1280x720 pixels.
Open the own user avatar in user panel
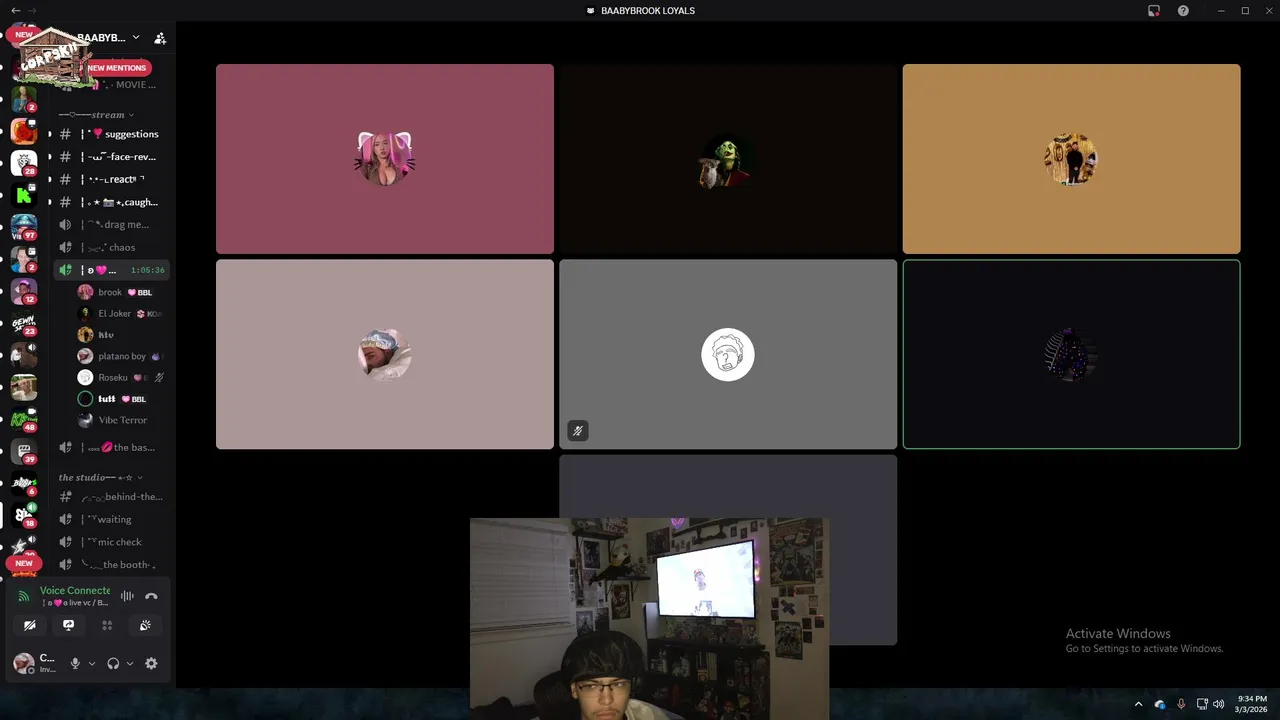[23, 663]
